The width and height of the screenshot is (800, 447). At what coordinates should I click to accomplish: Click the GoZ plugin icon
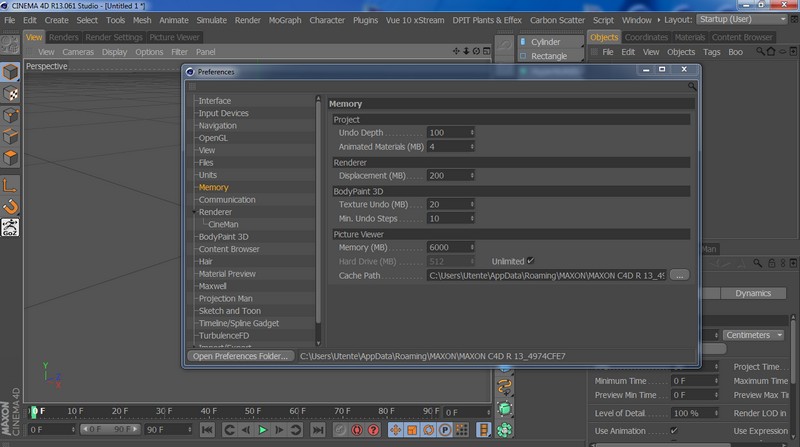coord(10,228)
